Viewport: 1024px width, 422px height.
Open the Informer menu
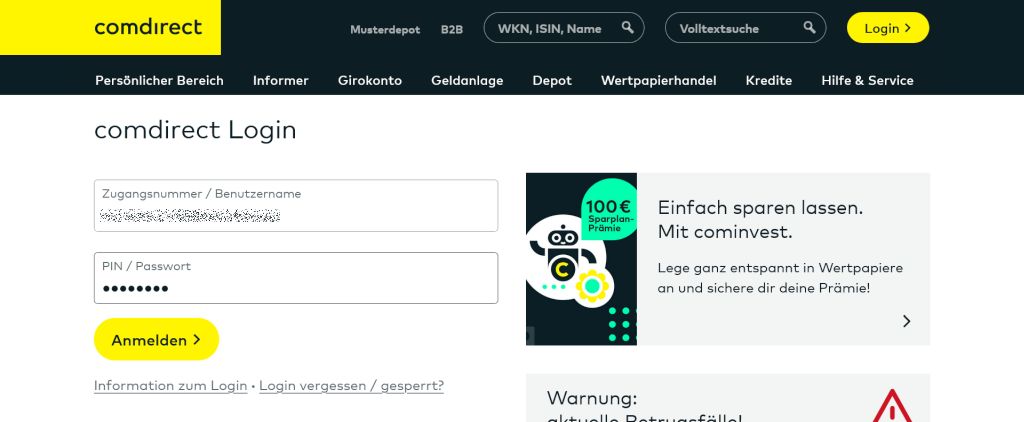[x=281, y=80]
